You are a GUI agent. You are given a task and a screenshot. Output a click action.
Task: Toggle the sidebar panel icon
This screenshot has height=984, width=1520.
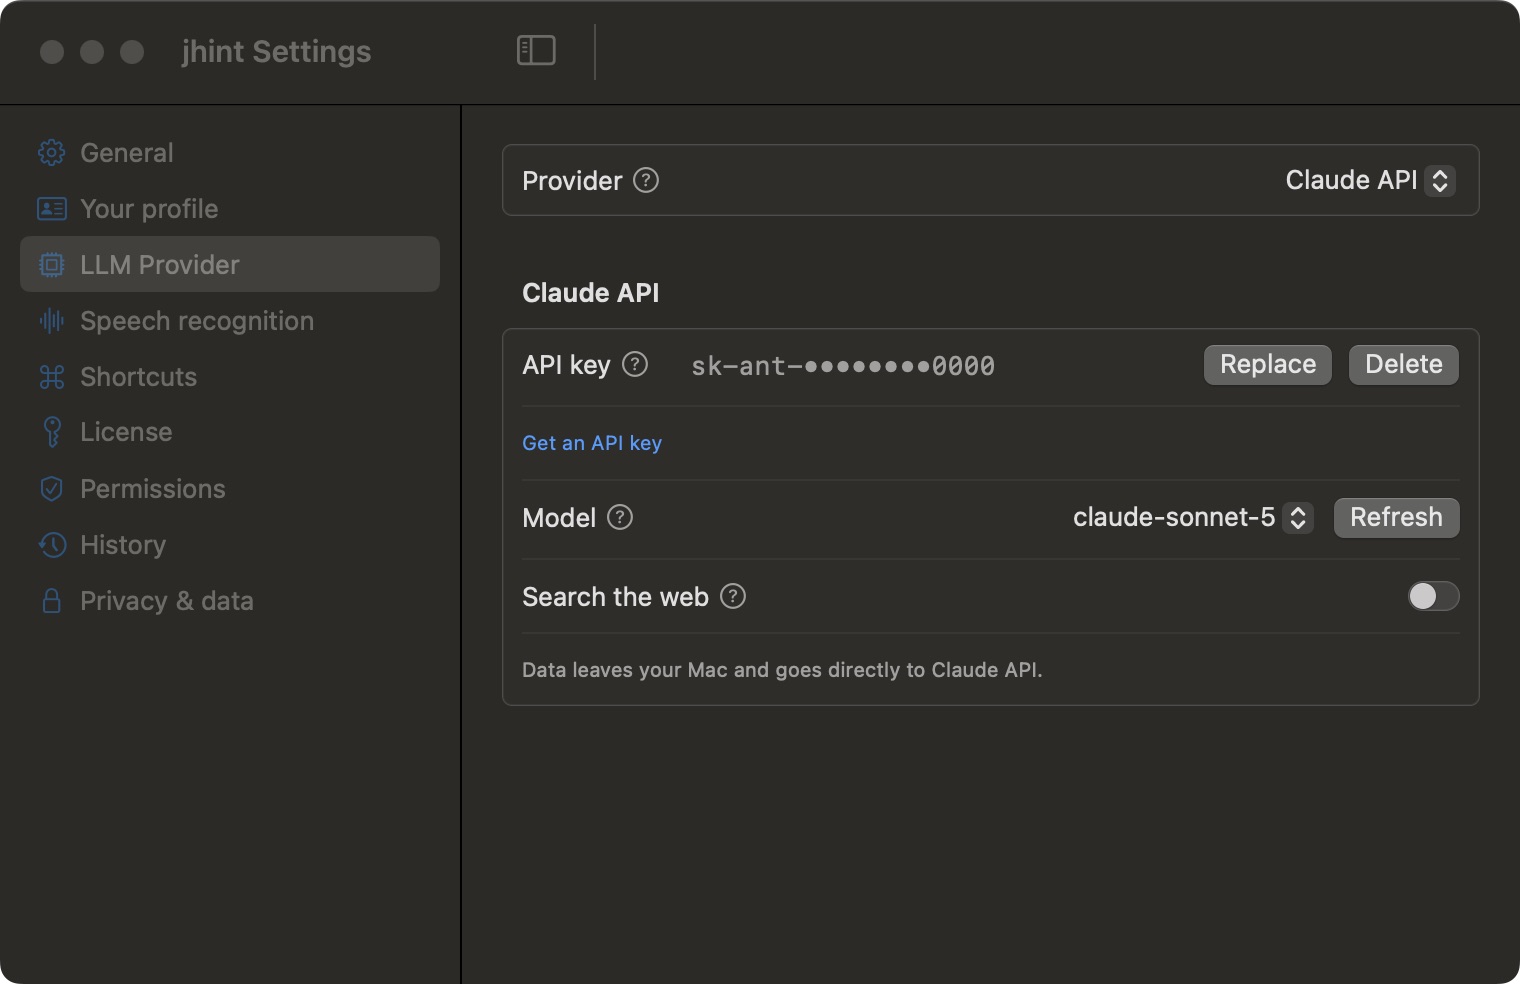pos(536,50)
